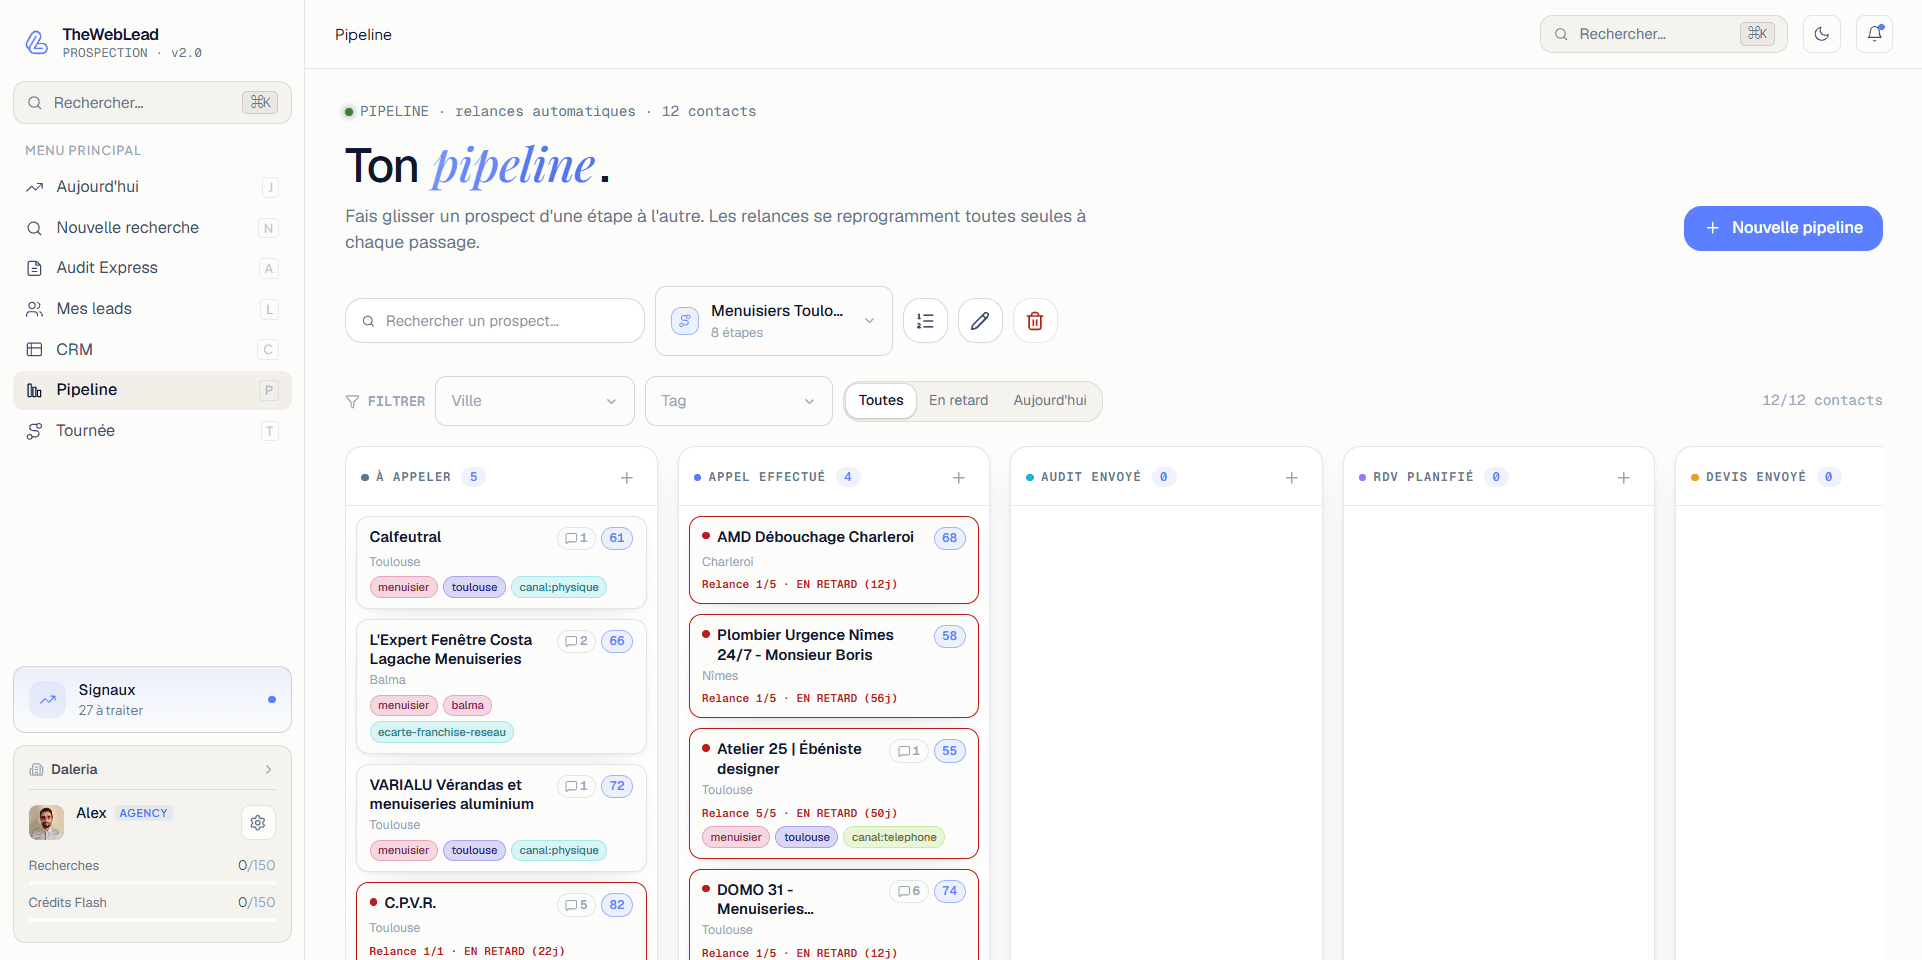This screenshot has width=1922, height=960.
Task: Open Signaux 27 à traiter card
Action: click(152, 700)
